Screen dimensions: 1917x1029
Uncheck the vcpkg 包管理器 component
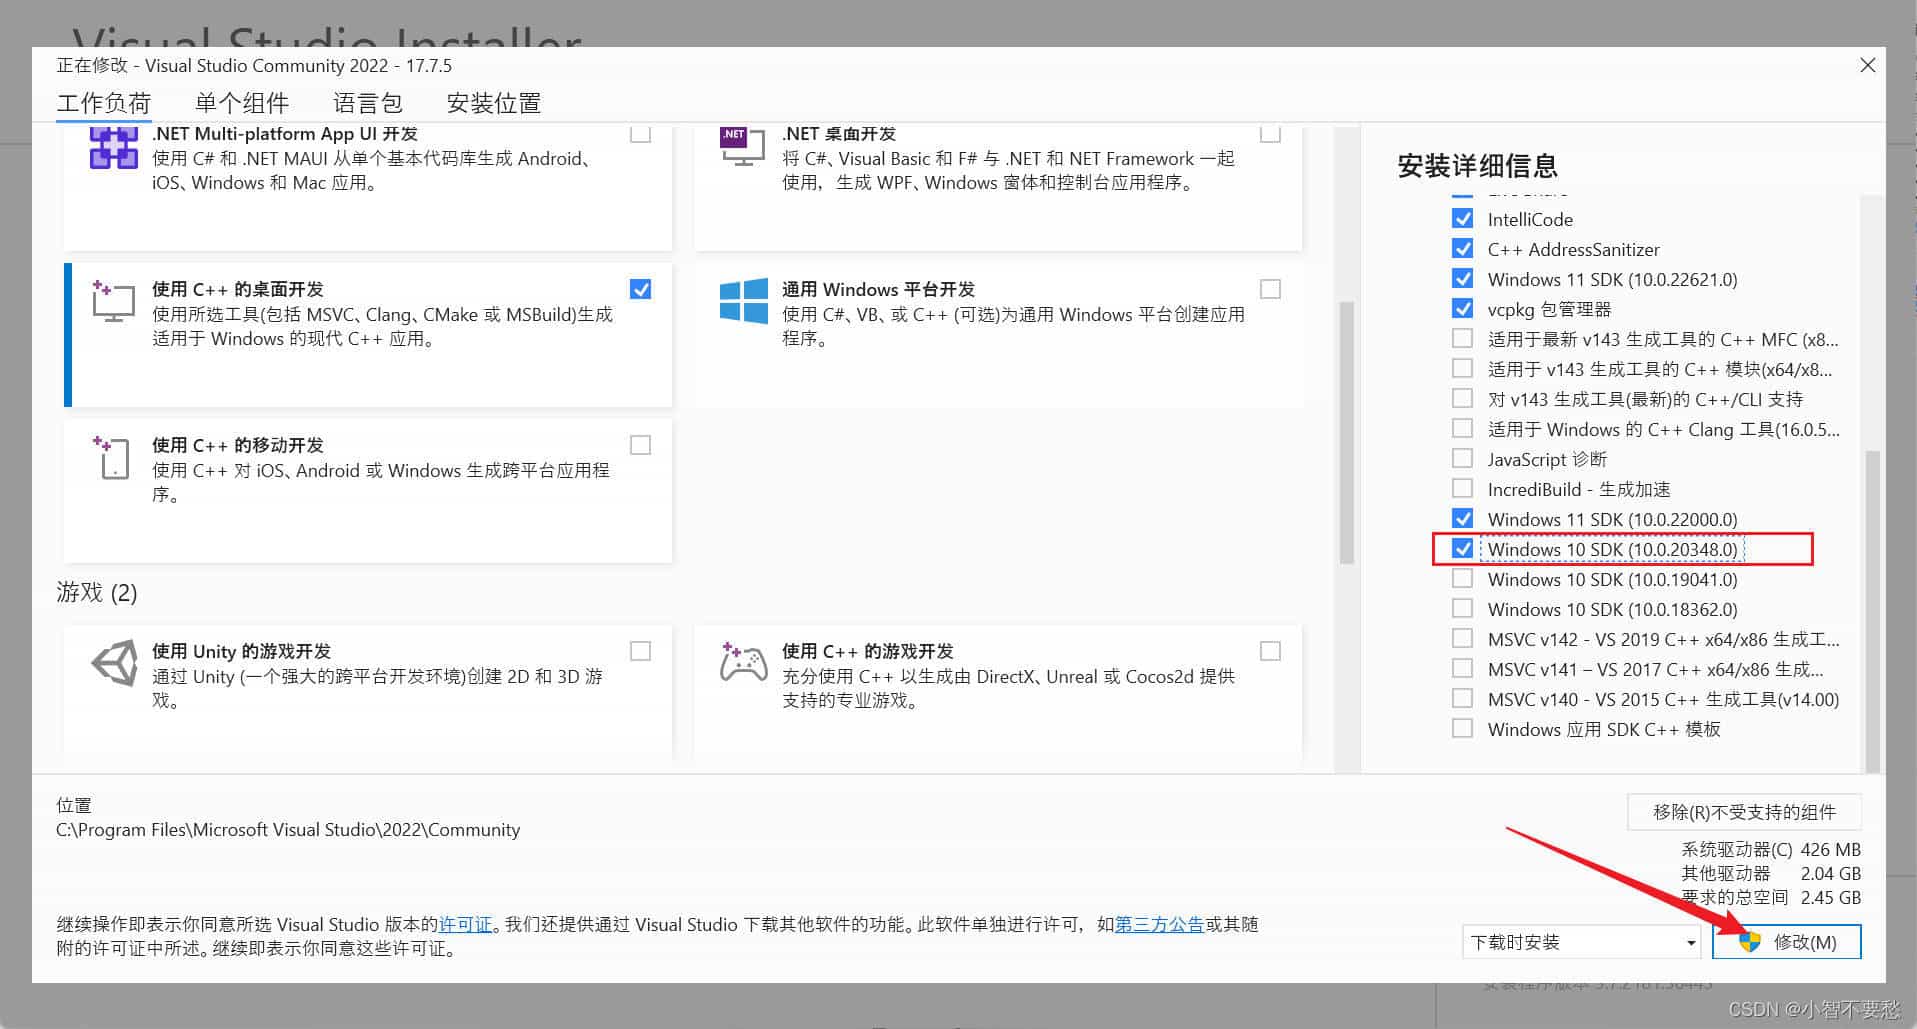click(x=1462, y=308)
